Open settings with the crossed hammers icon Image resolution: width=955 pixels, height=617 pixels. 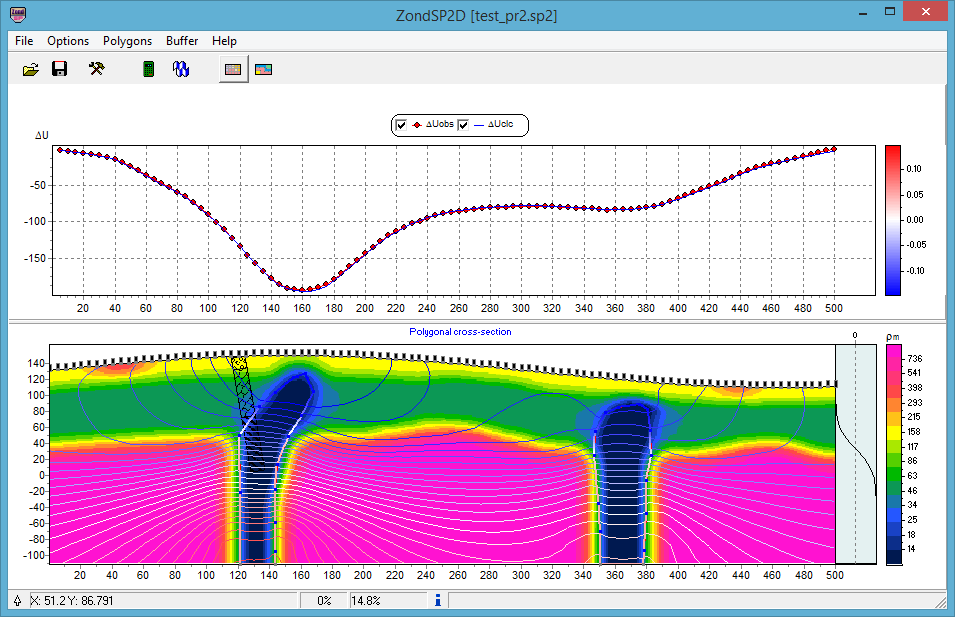point(97,69)
